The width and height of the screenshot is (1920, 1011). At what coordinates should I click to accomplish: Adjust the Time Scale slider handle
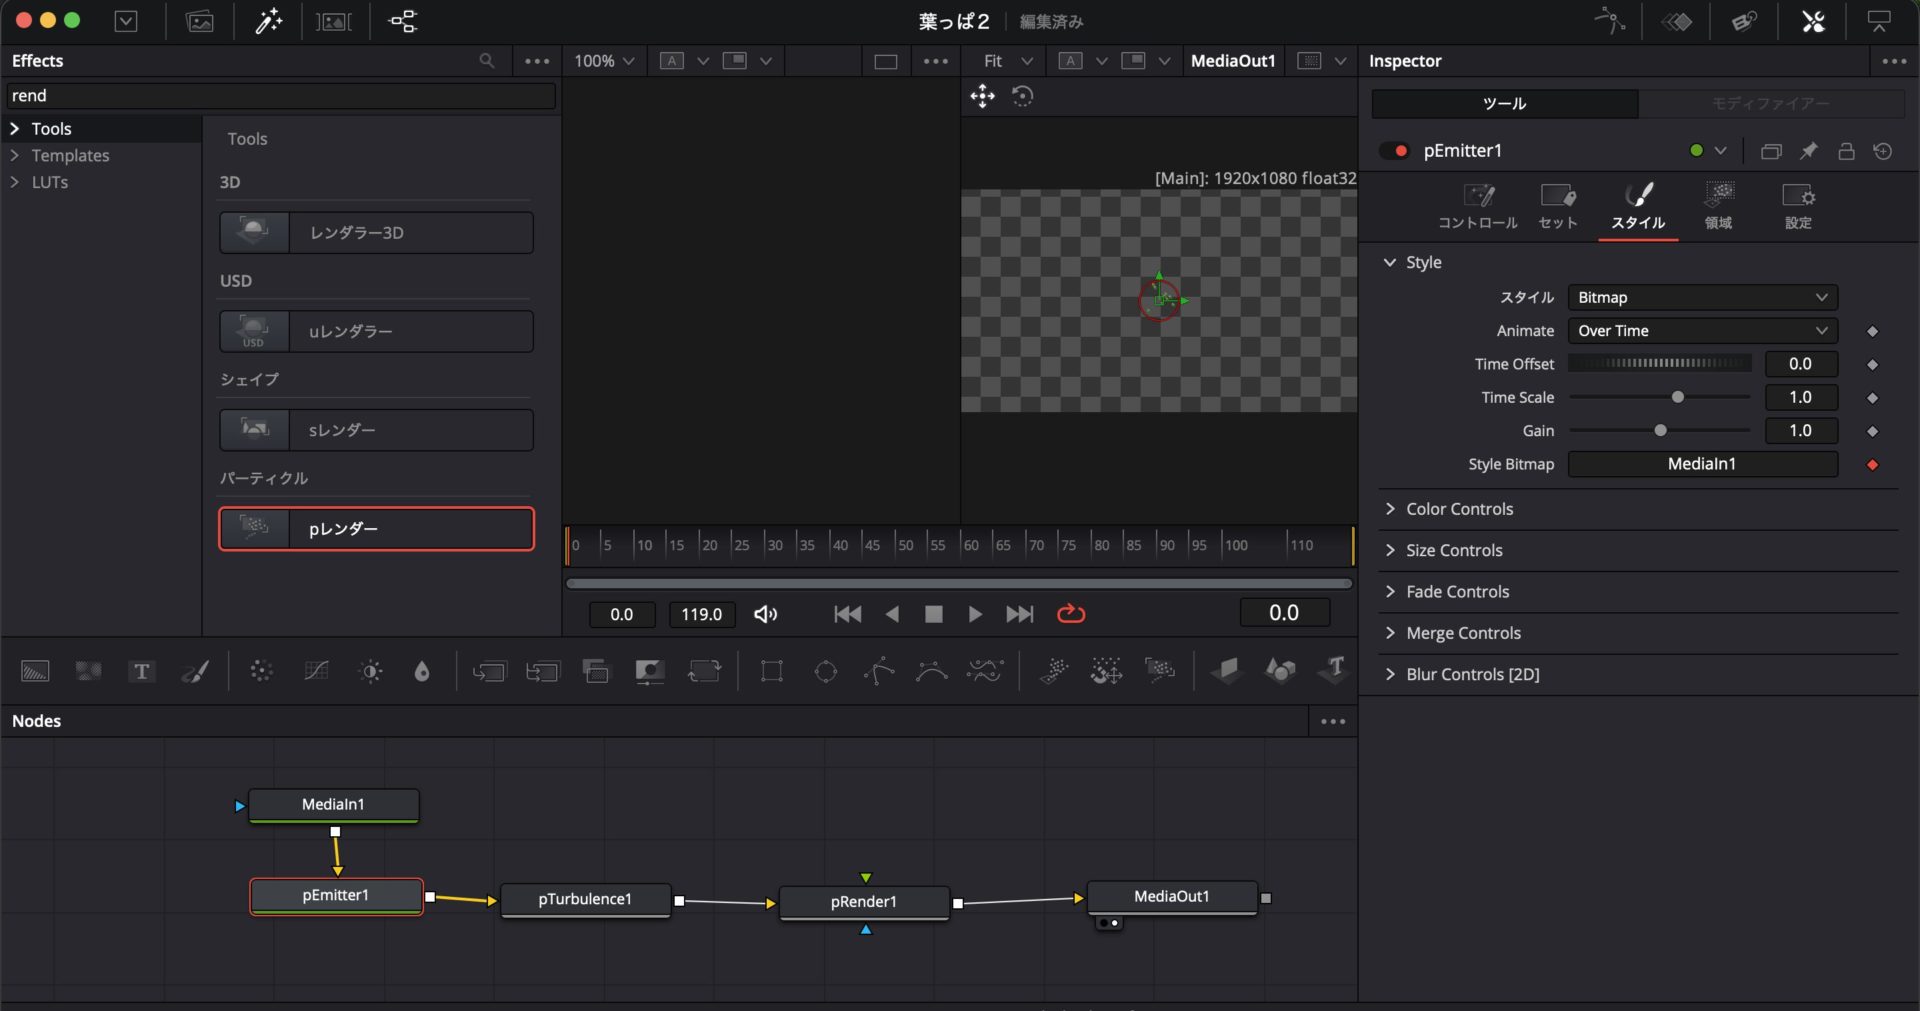(x=1678, y=397)
